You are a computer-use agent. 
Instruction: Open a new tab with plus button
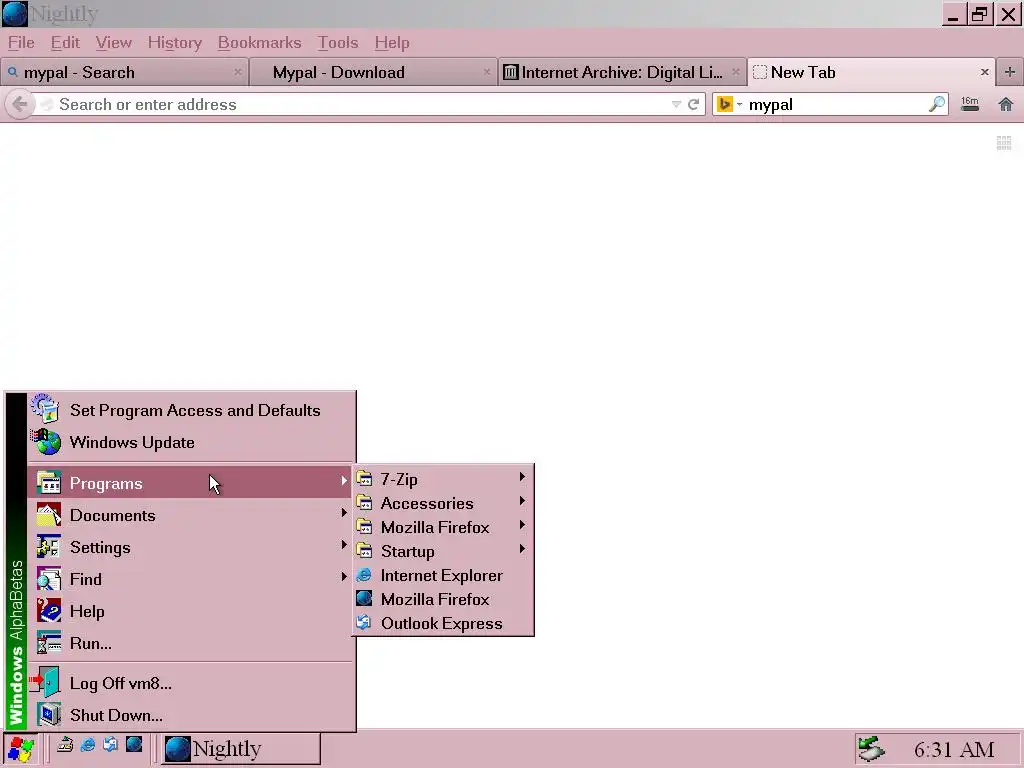pyautogui.click(x=1010, y=72)
